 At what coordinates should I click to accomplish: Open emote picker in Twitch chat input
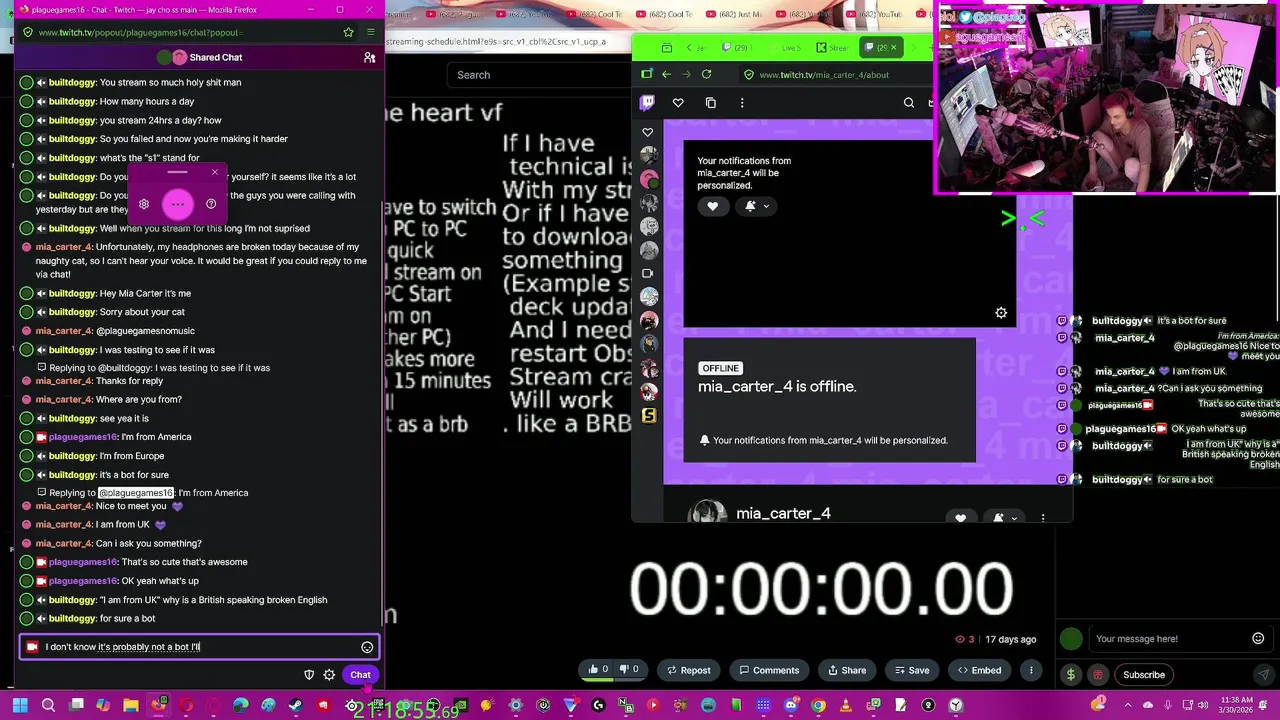point(367,647)
